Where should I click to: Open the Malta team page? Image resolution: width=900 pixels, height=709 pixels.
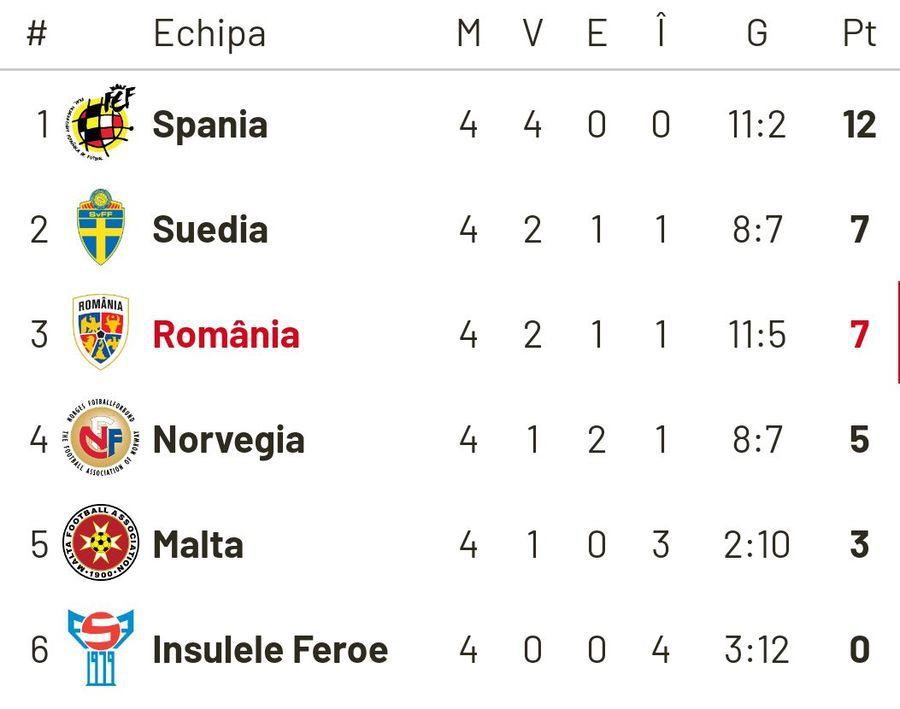[198, 545]
